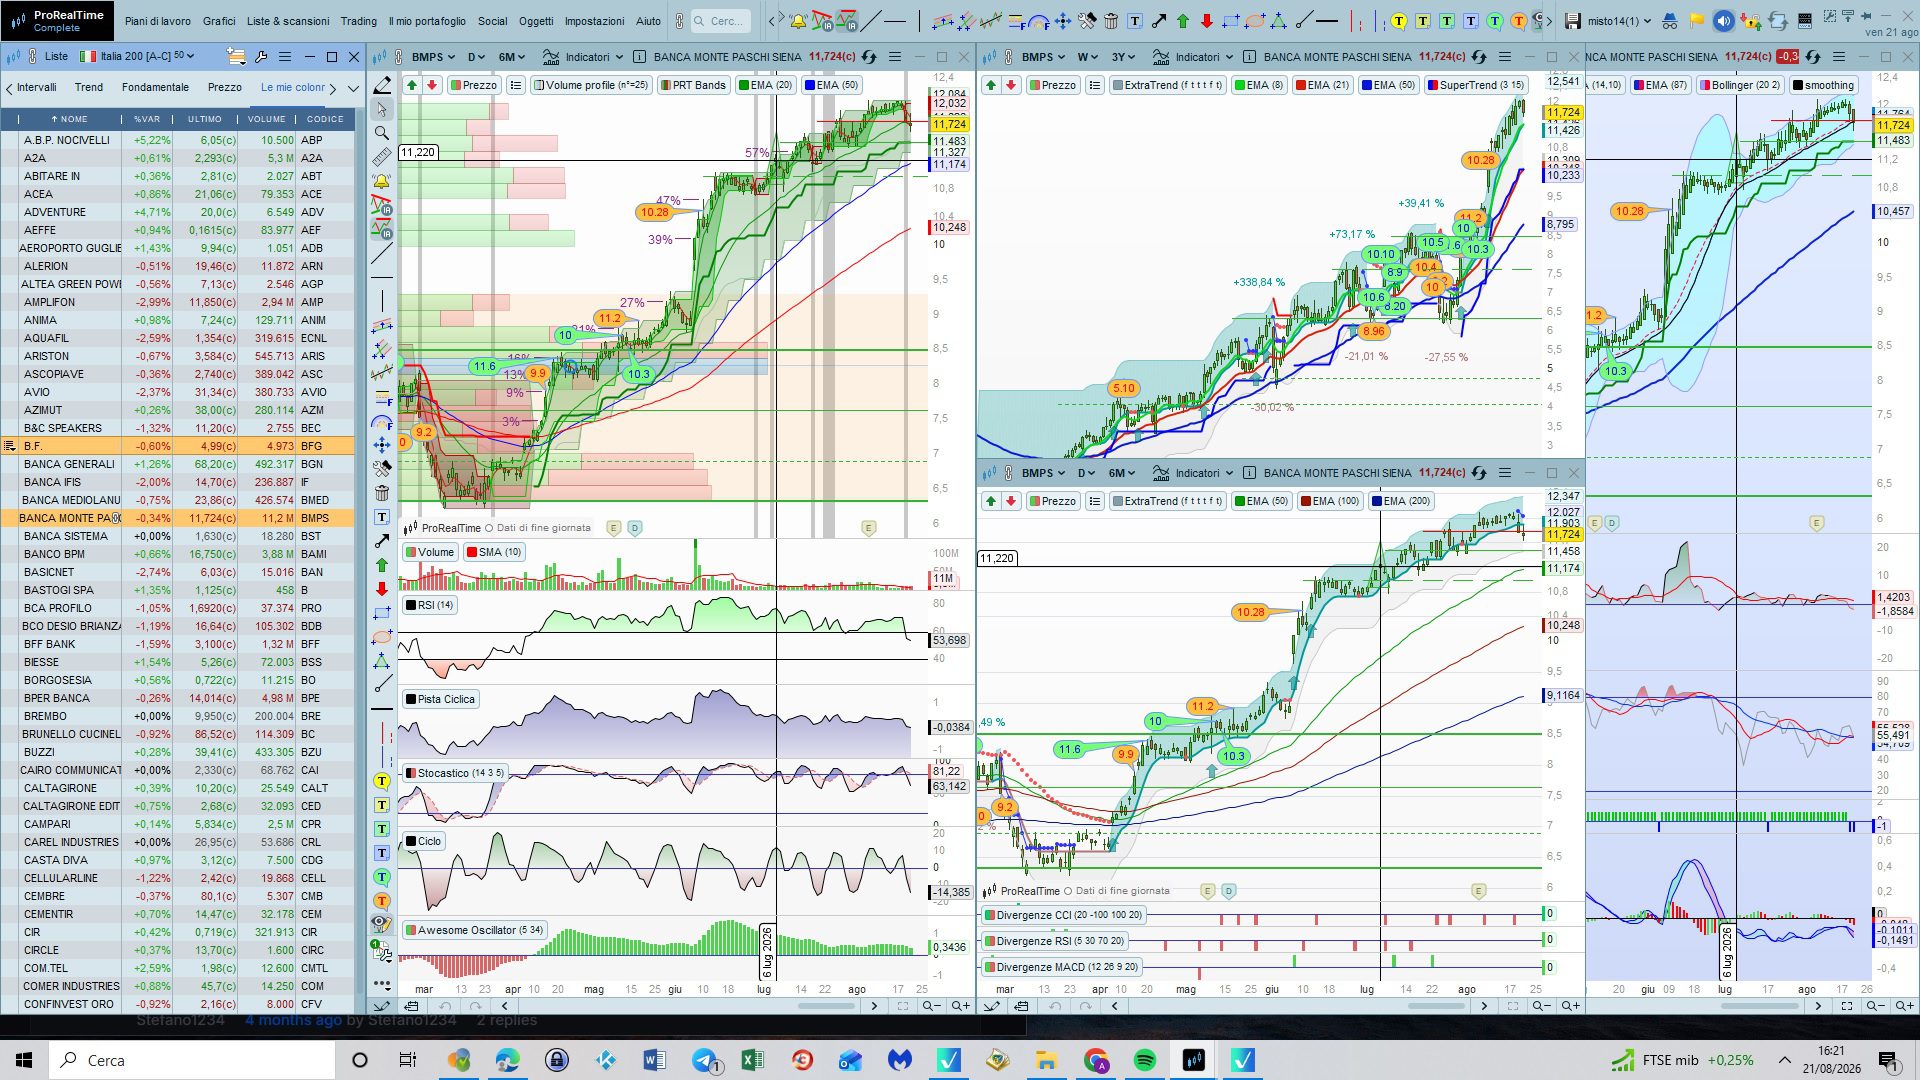Open the Liste & scansioni menu
The width and height of the screenshot is (1920, 1080).
(x=288, y=21)
